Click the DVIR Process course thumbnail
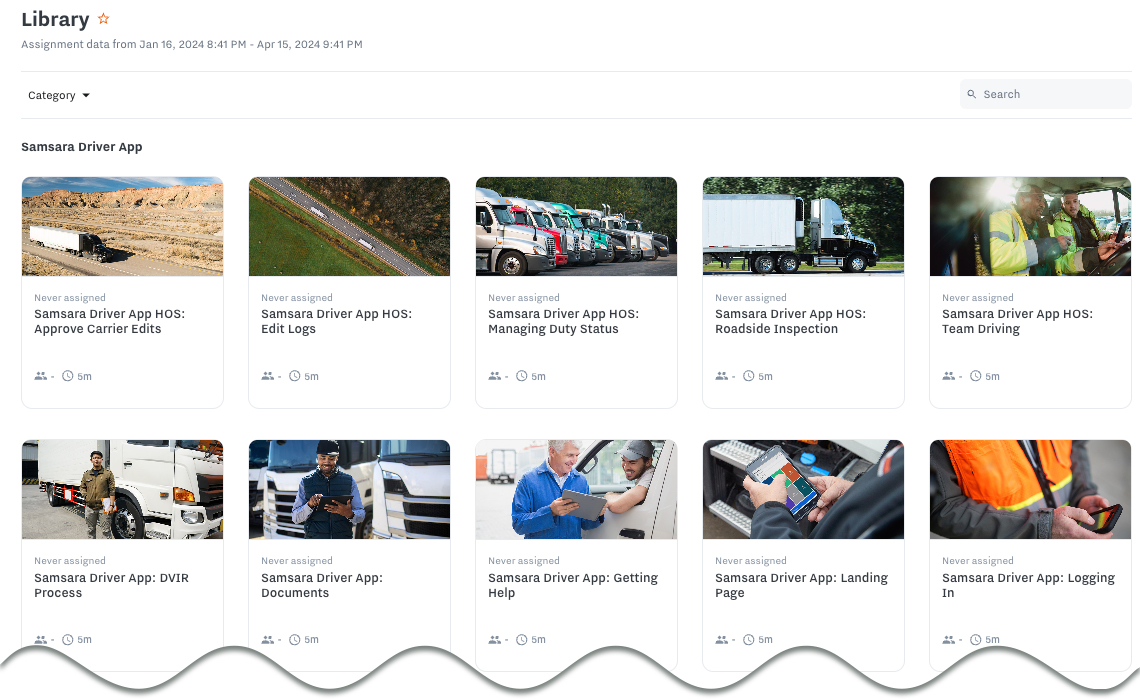 pyautogui.click(x=122, y=489)
